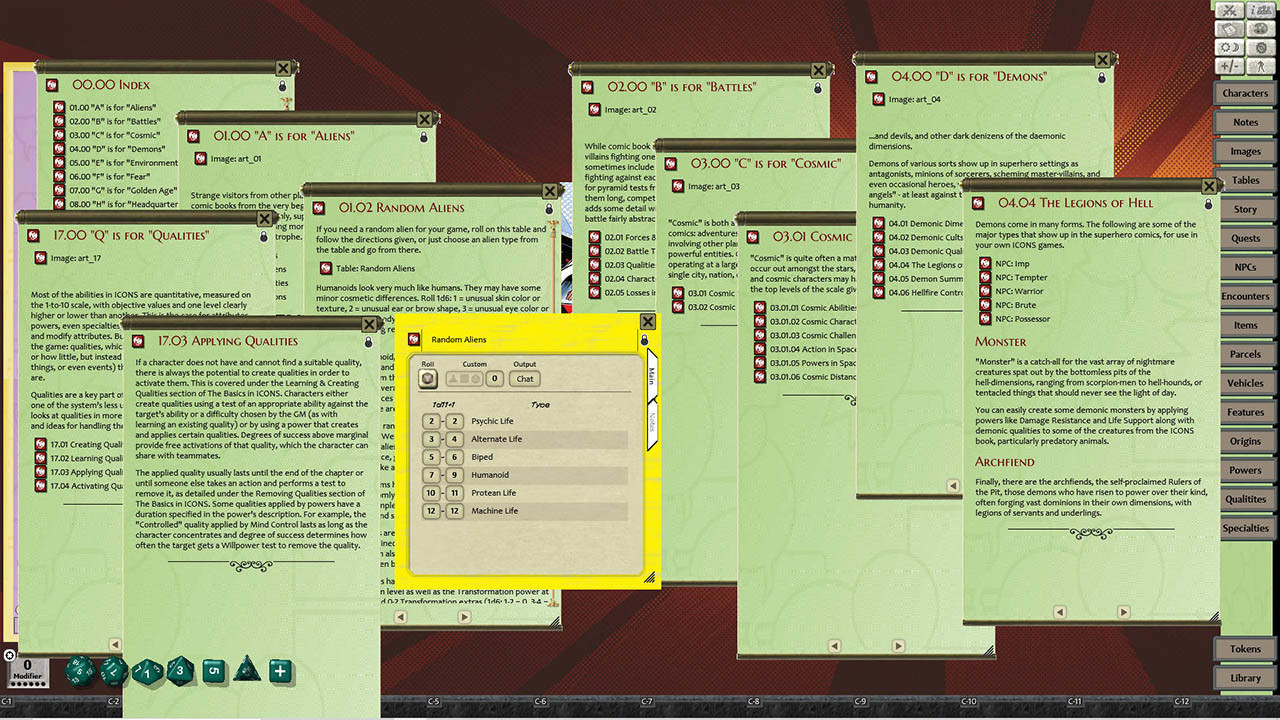The image size is (1280, 720).
Task: Click the crossed-dice clear icon top right
Action: (1228, 11)
